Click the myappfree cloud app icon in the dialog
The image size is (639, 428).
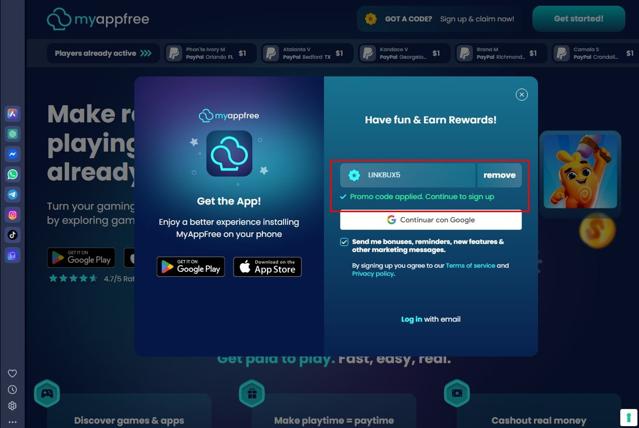pyautogui.click(x=229, y=153)
